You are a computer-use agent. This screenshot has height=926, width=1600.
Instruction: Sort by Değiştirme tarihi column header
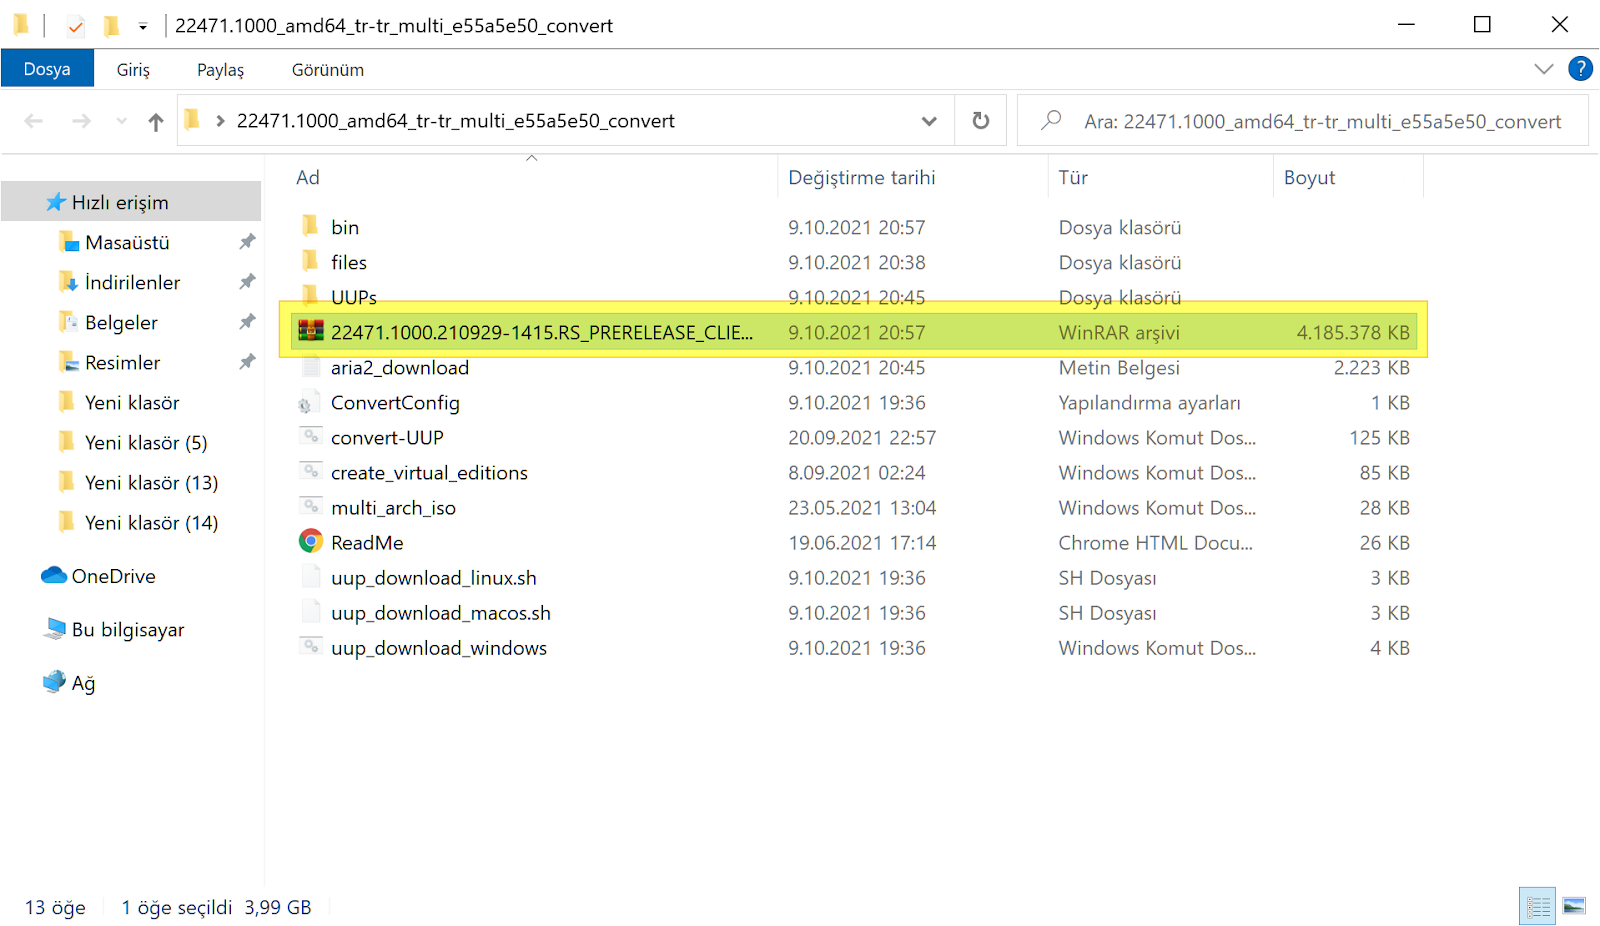862,177
